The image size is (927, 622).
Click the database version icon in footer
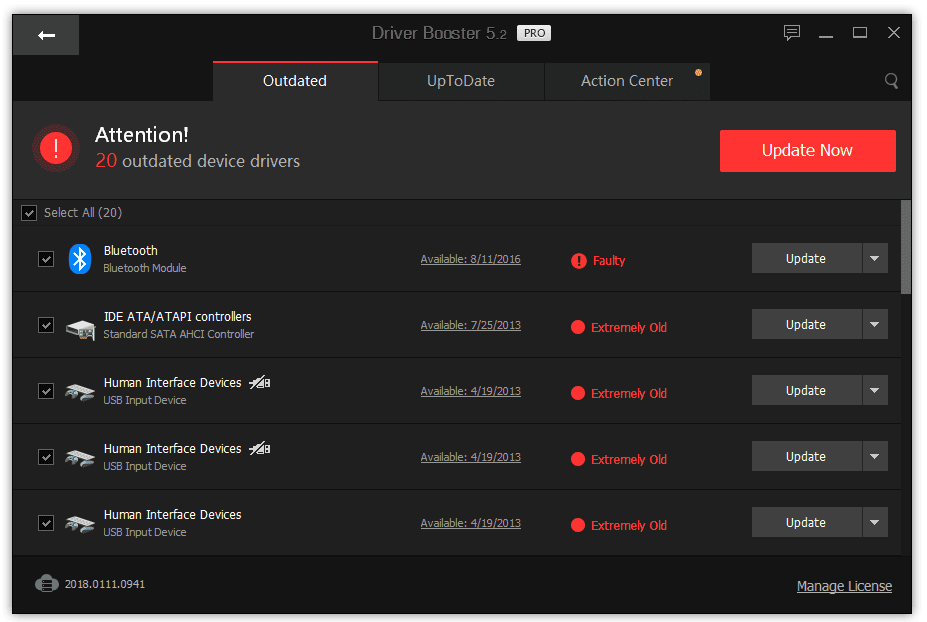pyautogui.click(x=46, y=584)
